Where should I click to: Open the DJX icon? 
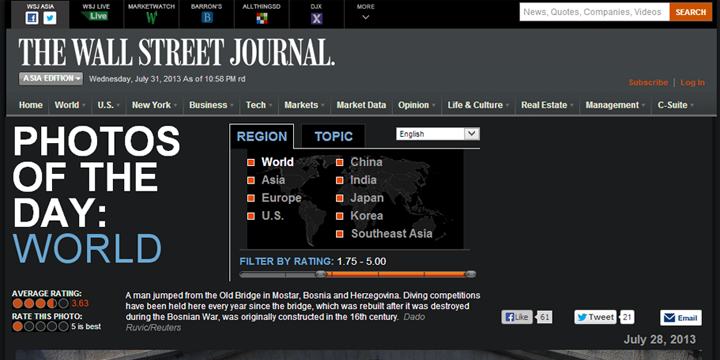pos(316,18)
